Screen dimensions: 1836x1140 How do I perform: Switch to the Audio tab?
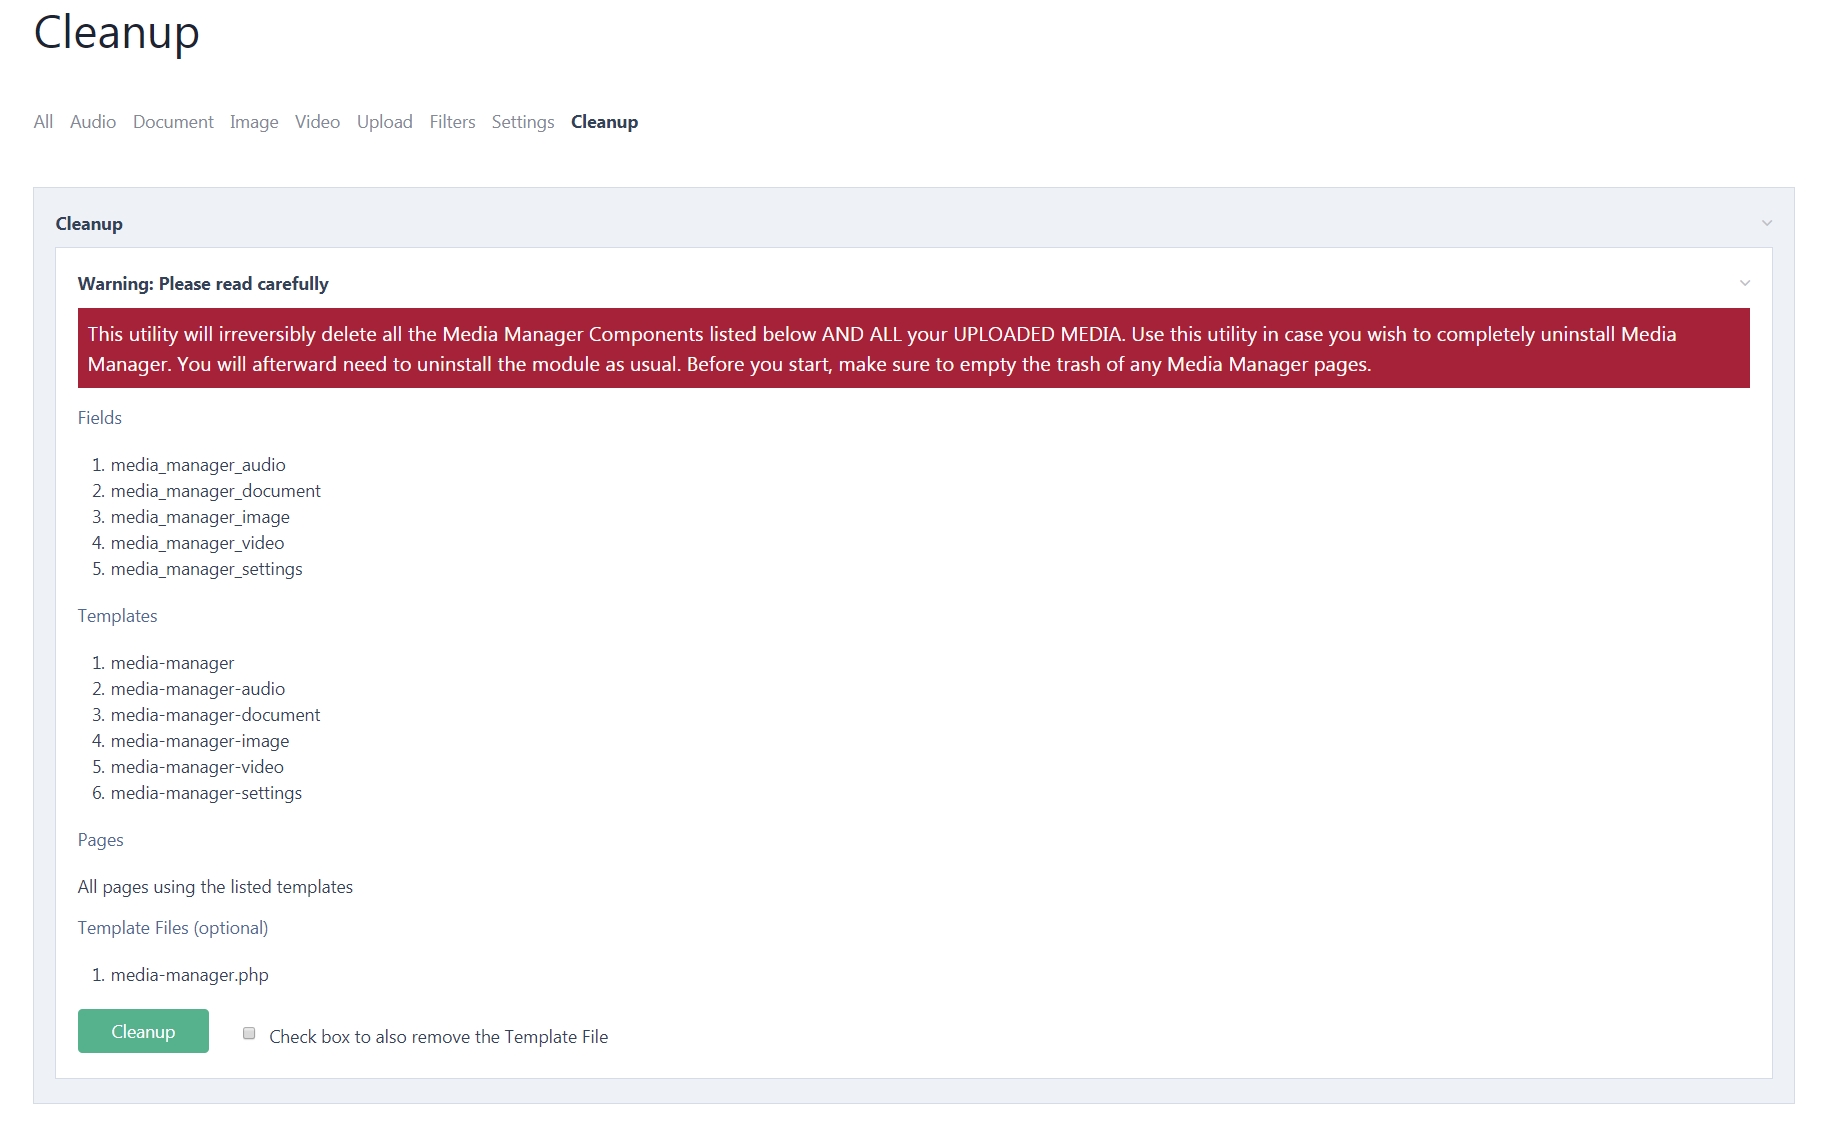click(93, 122)
